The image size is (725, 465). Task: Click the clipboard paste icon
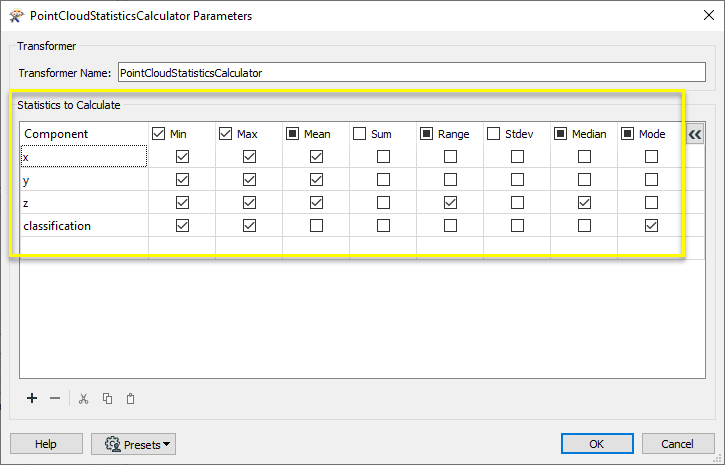(130, 398)
